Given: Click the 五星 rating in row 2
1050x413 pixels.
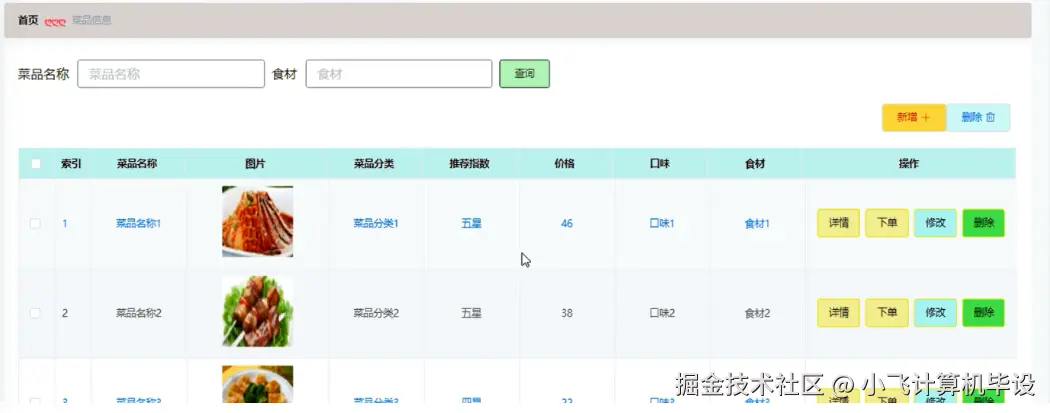Looking at the screenshot, I should [471, 313].
